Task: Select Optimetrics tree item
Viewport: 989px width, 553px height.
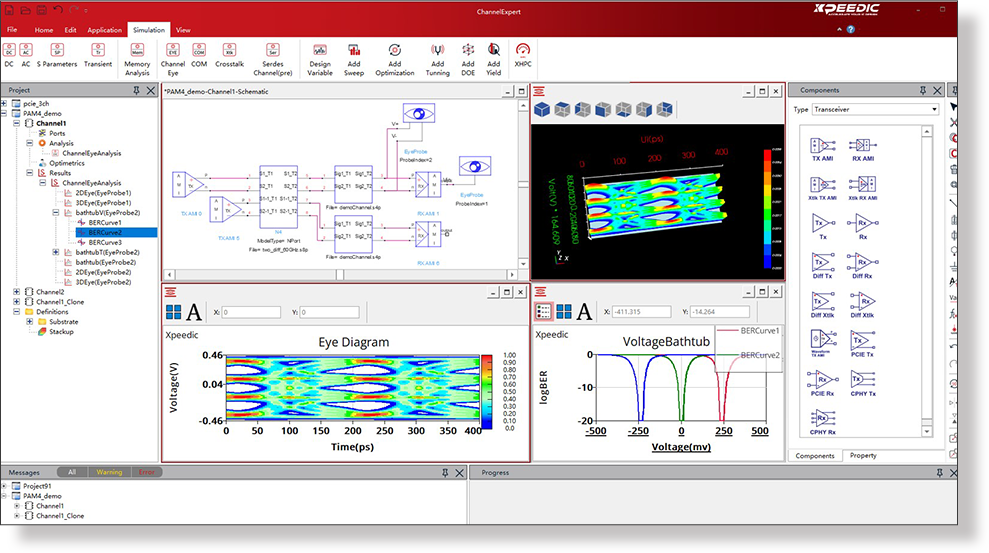Action: 67,163
